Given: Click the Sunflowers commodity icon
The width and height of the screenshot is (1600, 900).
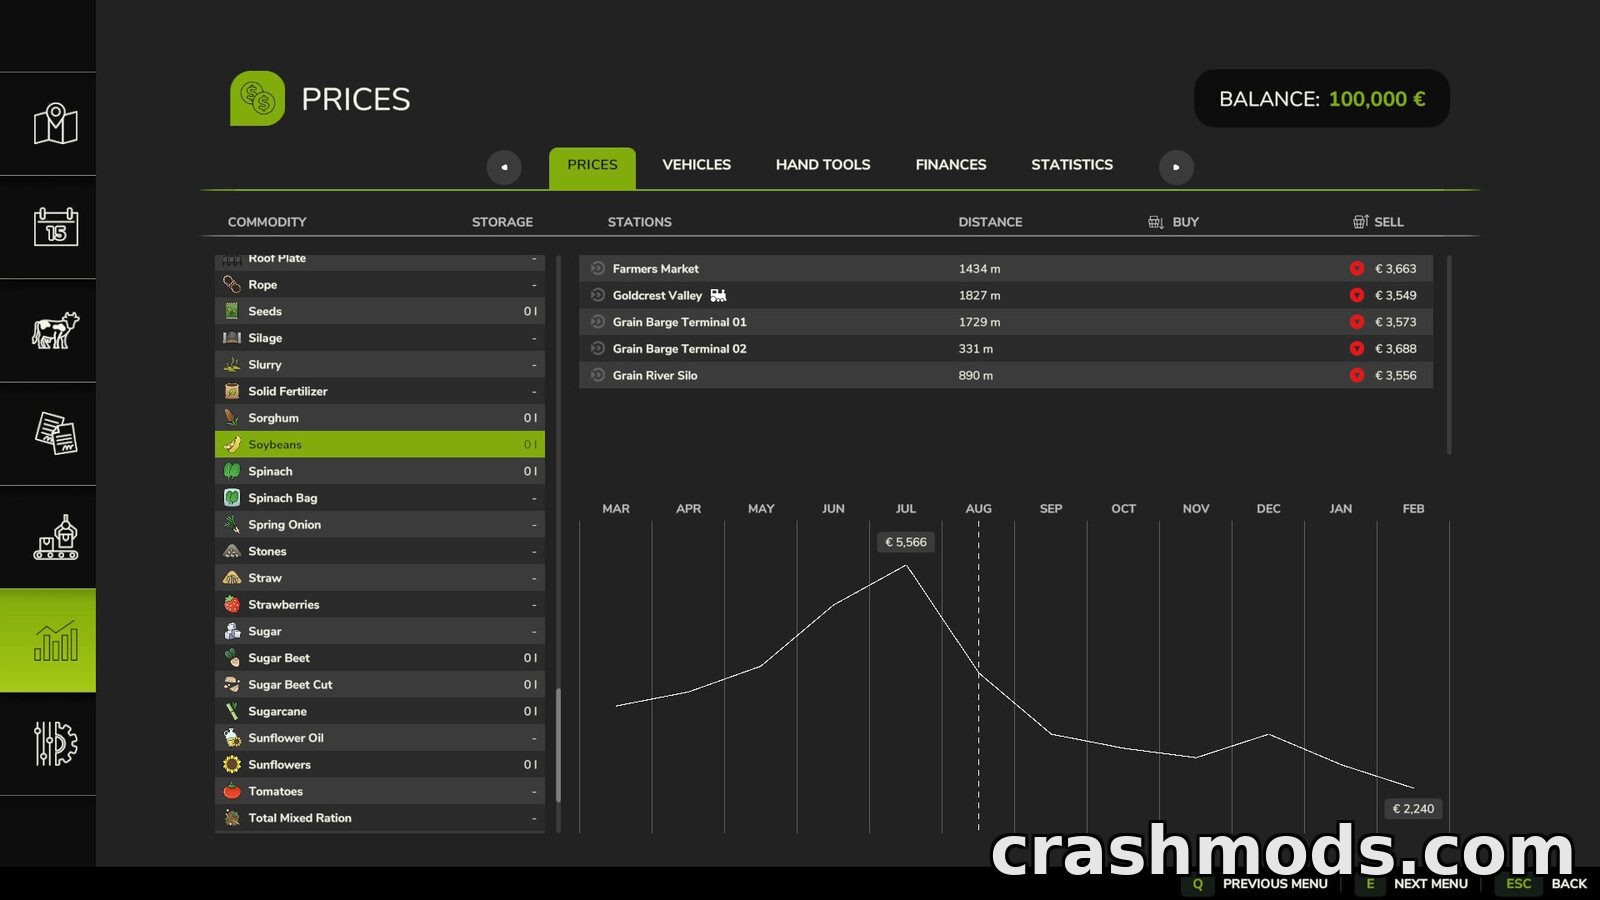Looking at the screenshot, I should point(232,764).
